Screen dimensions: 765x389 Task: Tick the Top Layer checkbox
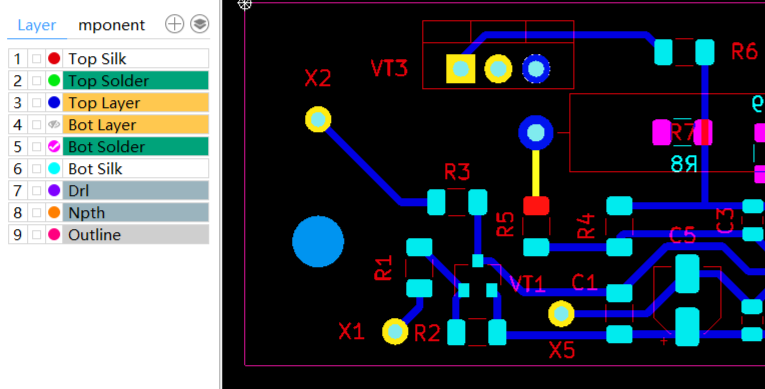(36, 102)
